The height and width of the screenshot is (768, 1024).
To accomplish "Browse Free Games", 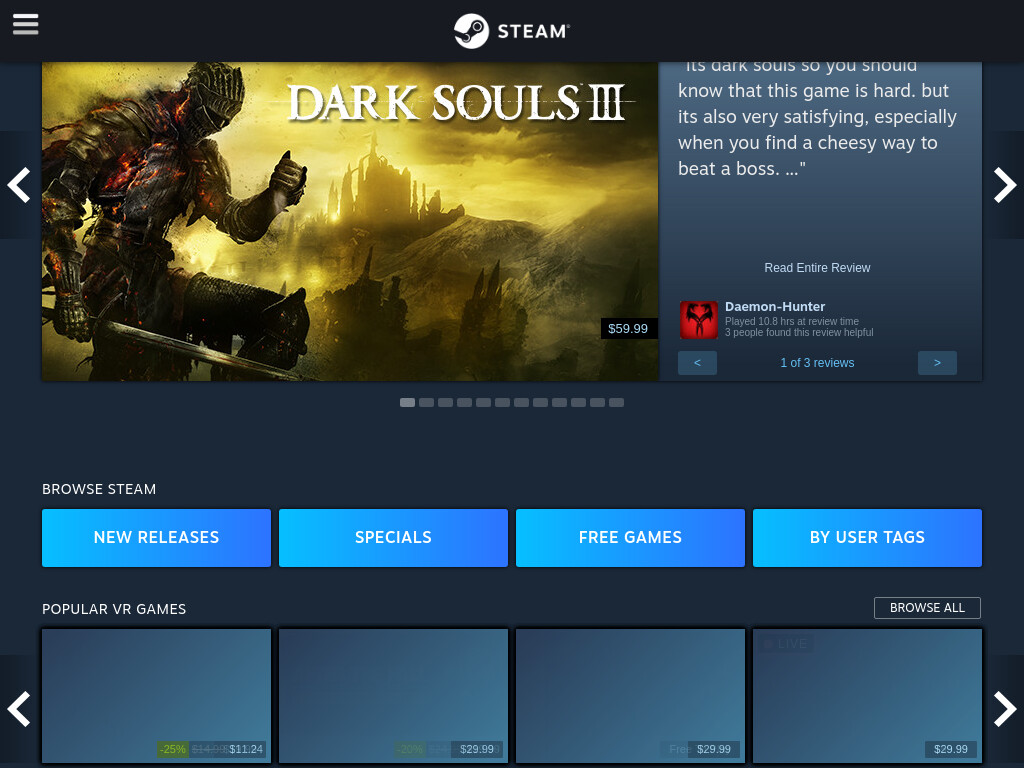I will coord(630,537).
